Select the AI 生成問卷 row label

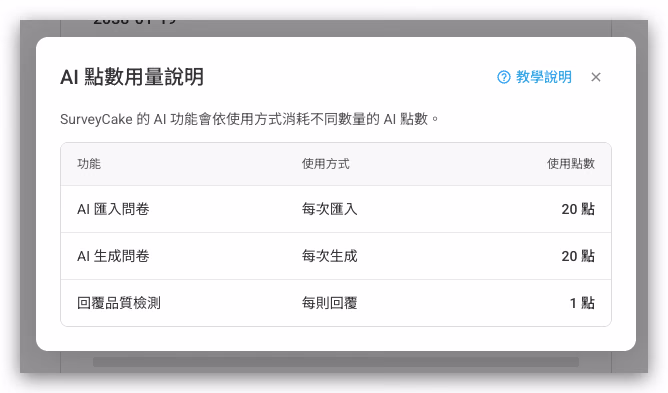(x=113, y=256)
